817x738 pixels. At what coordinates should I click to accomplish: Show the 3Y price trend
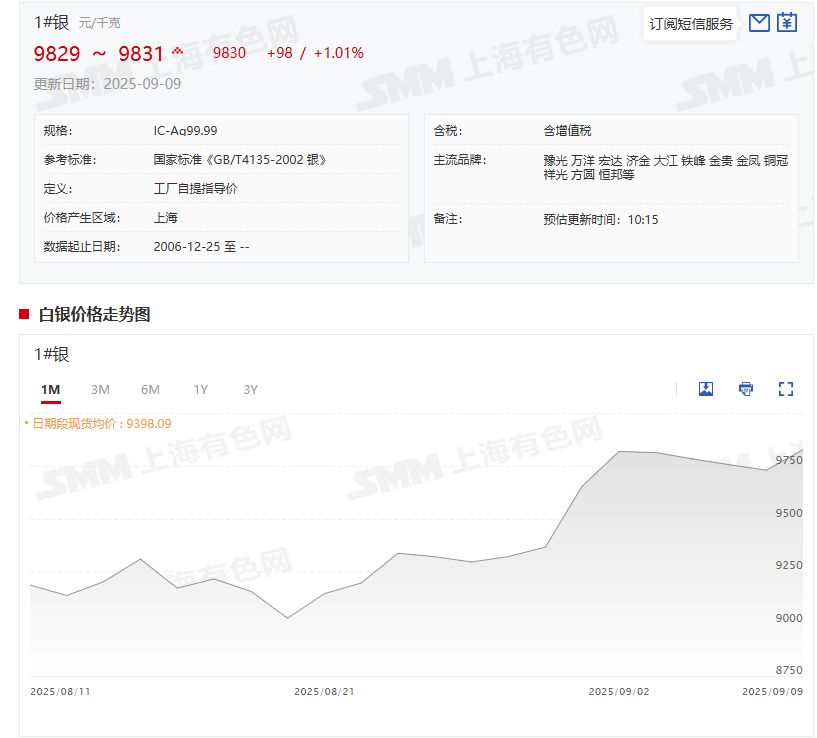250,389
